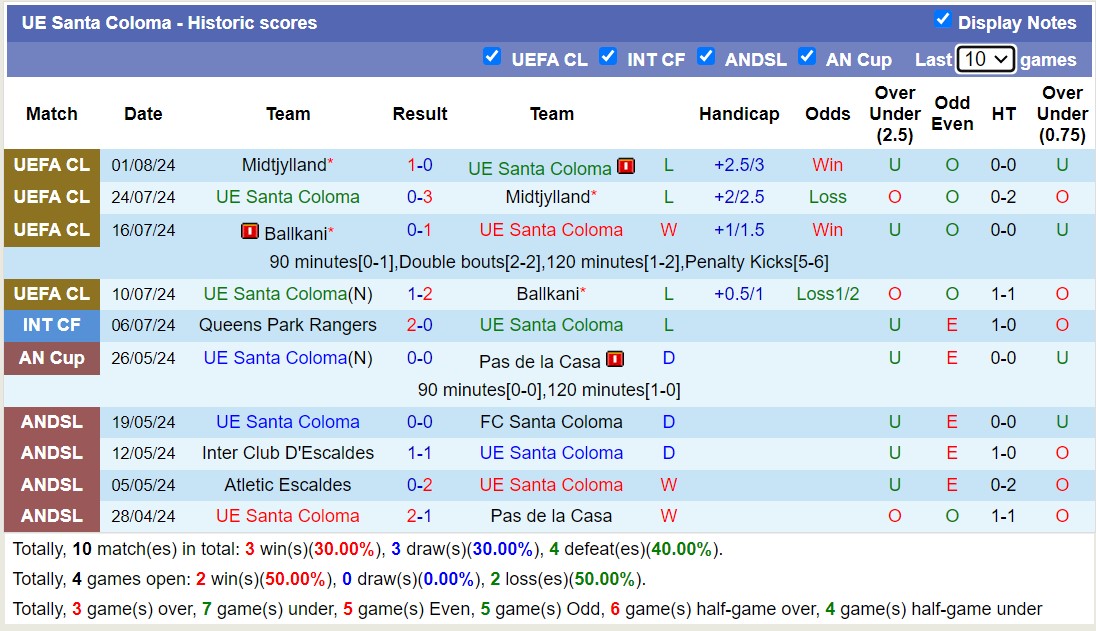The width and height of the screenshot is (1096, 631).
Task: Click the Over Under (2.5) column header
Action: (895, 114)
